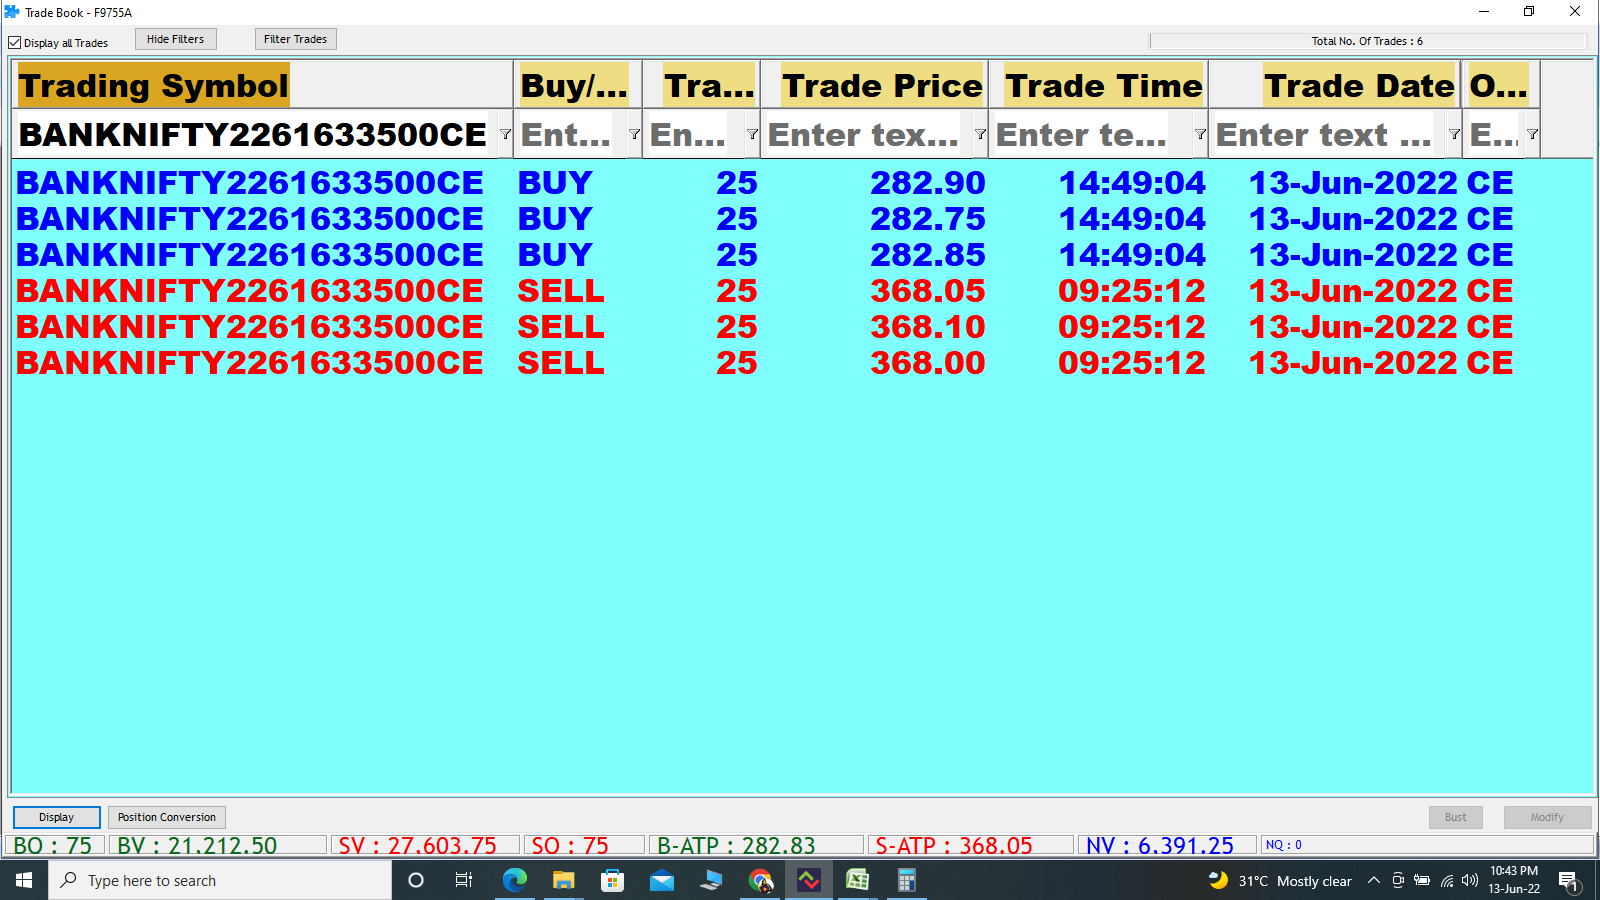Screen dimensions: 1600x900
Task: Open the battery status tray icon
Action: point(1421,880)
